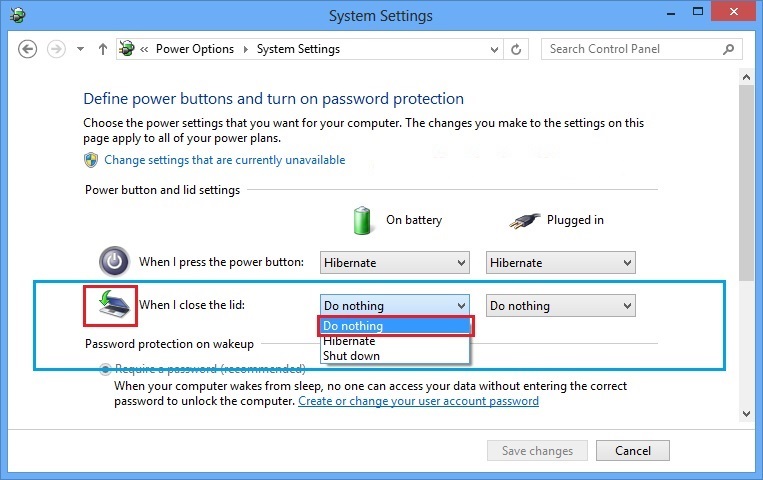Choose Shut down in the lid dropdown list

[x=351, y=355]
